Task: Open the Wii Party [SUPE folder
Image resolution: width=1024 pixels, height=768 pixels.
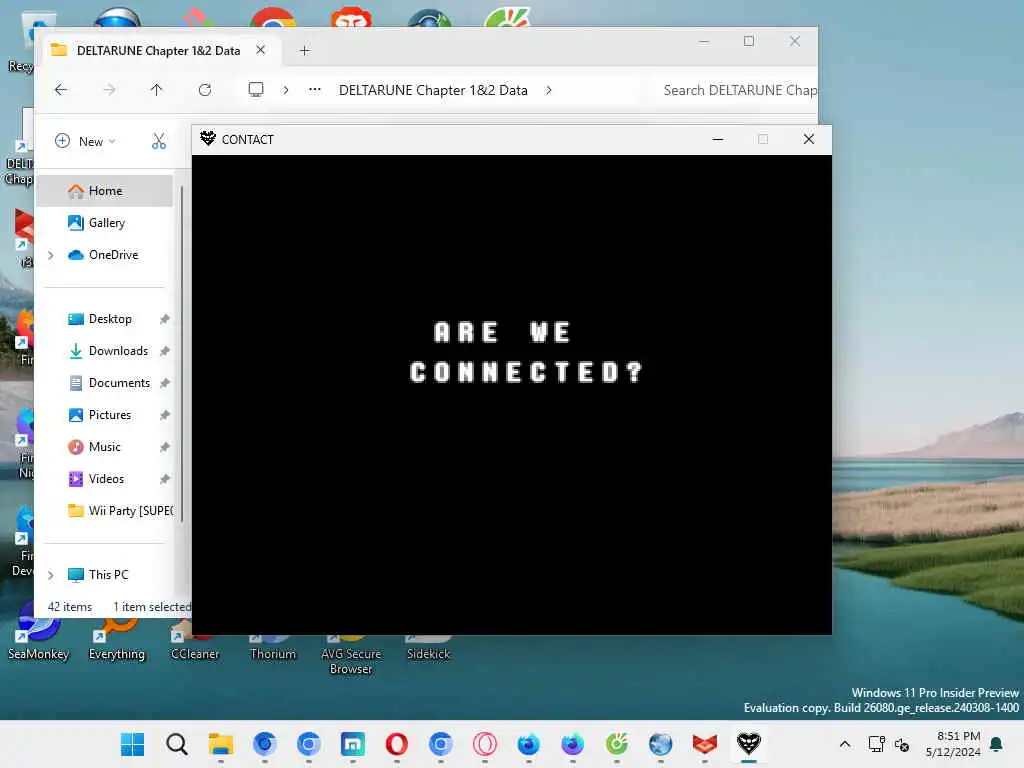Action: [x=105, y=511]
